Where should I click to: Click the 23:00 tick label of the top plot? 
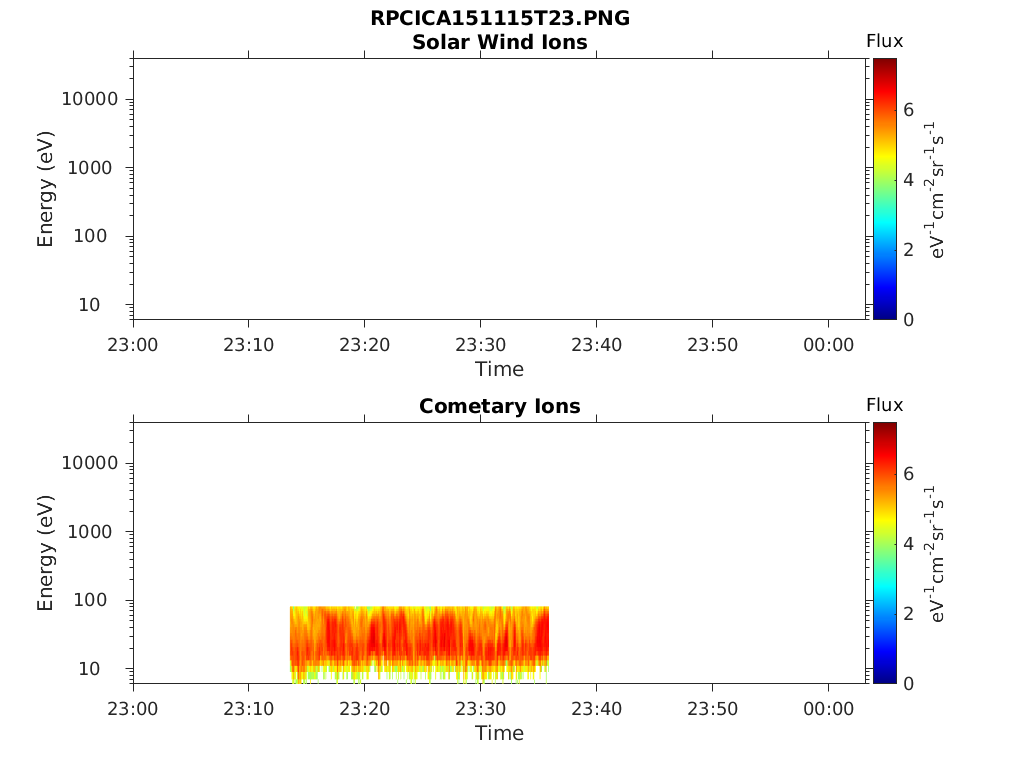(133, 345)
